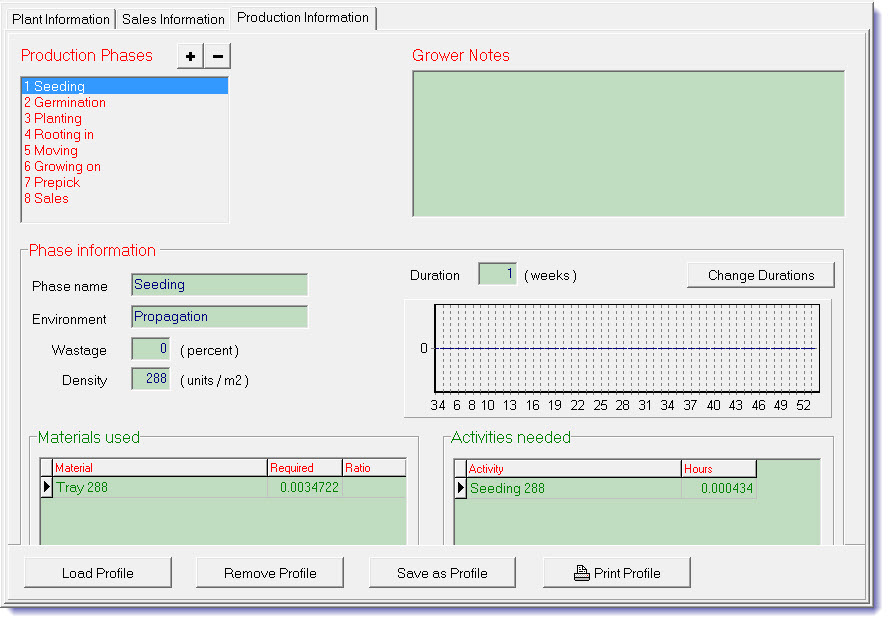
Task: Remove production phase with minus button
Action: click(217, 56)
